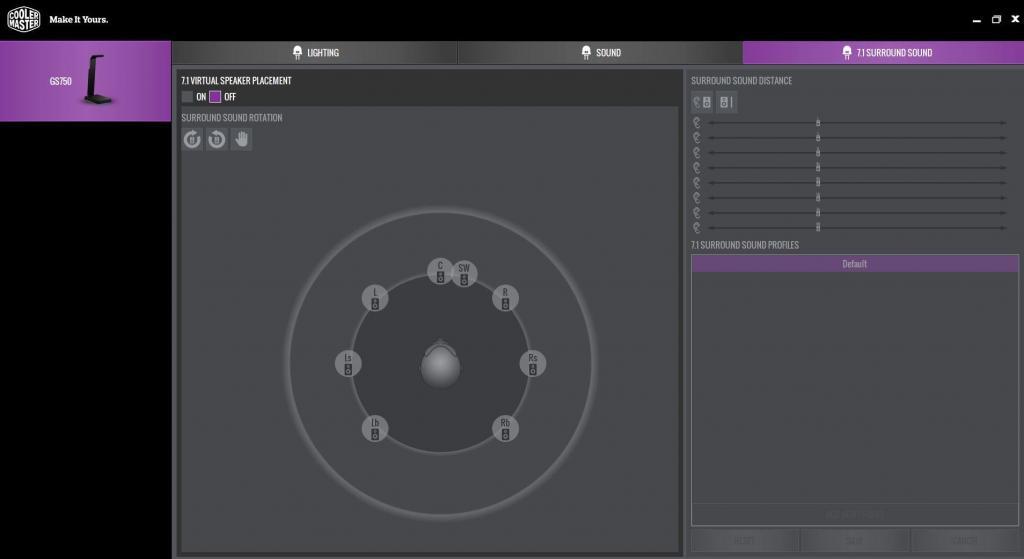Select the Default surround sound profile

click(x=854, y=264)
